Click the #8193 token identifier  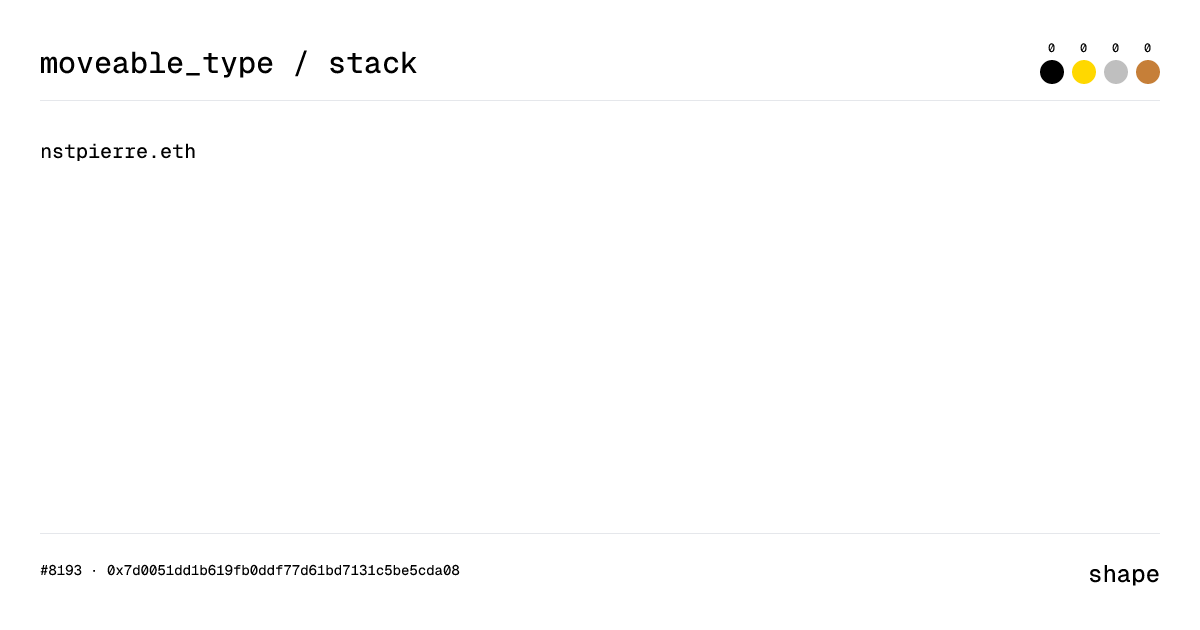coord(60,570)
